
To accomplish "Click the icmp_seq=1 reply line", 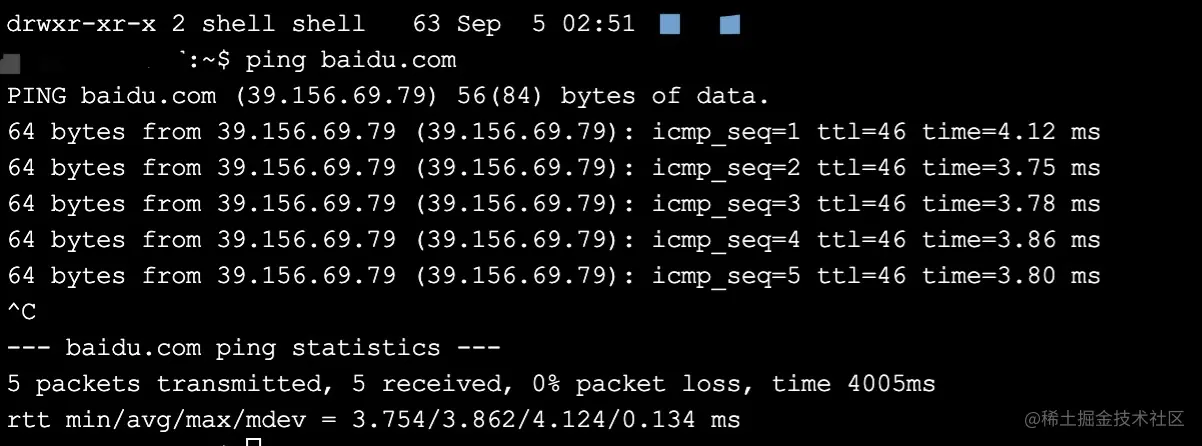I will [553, 132].
